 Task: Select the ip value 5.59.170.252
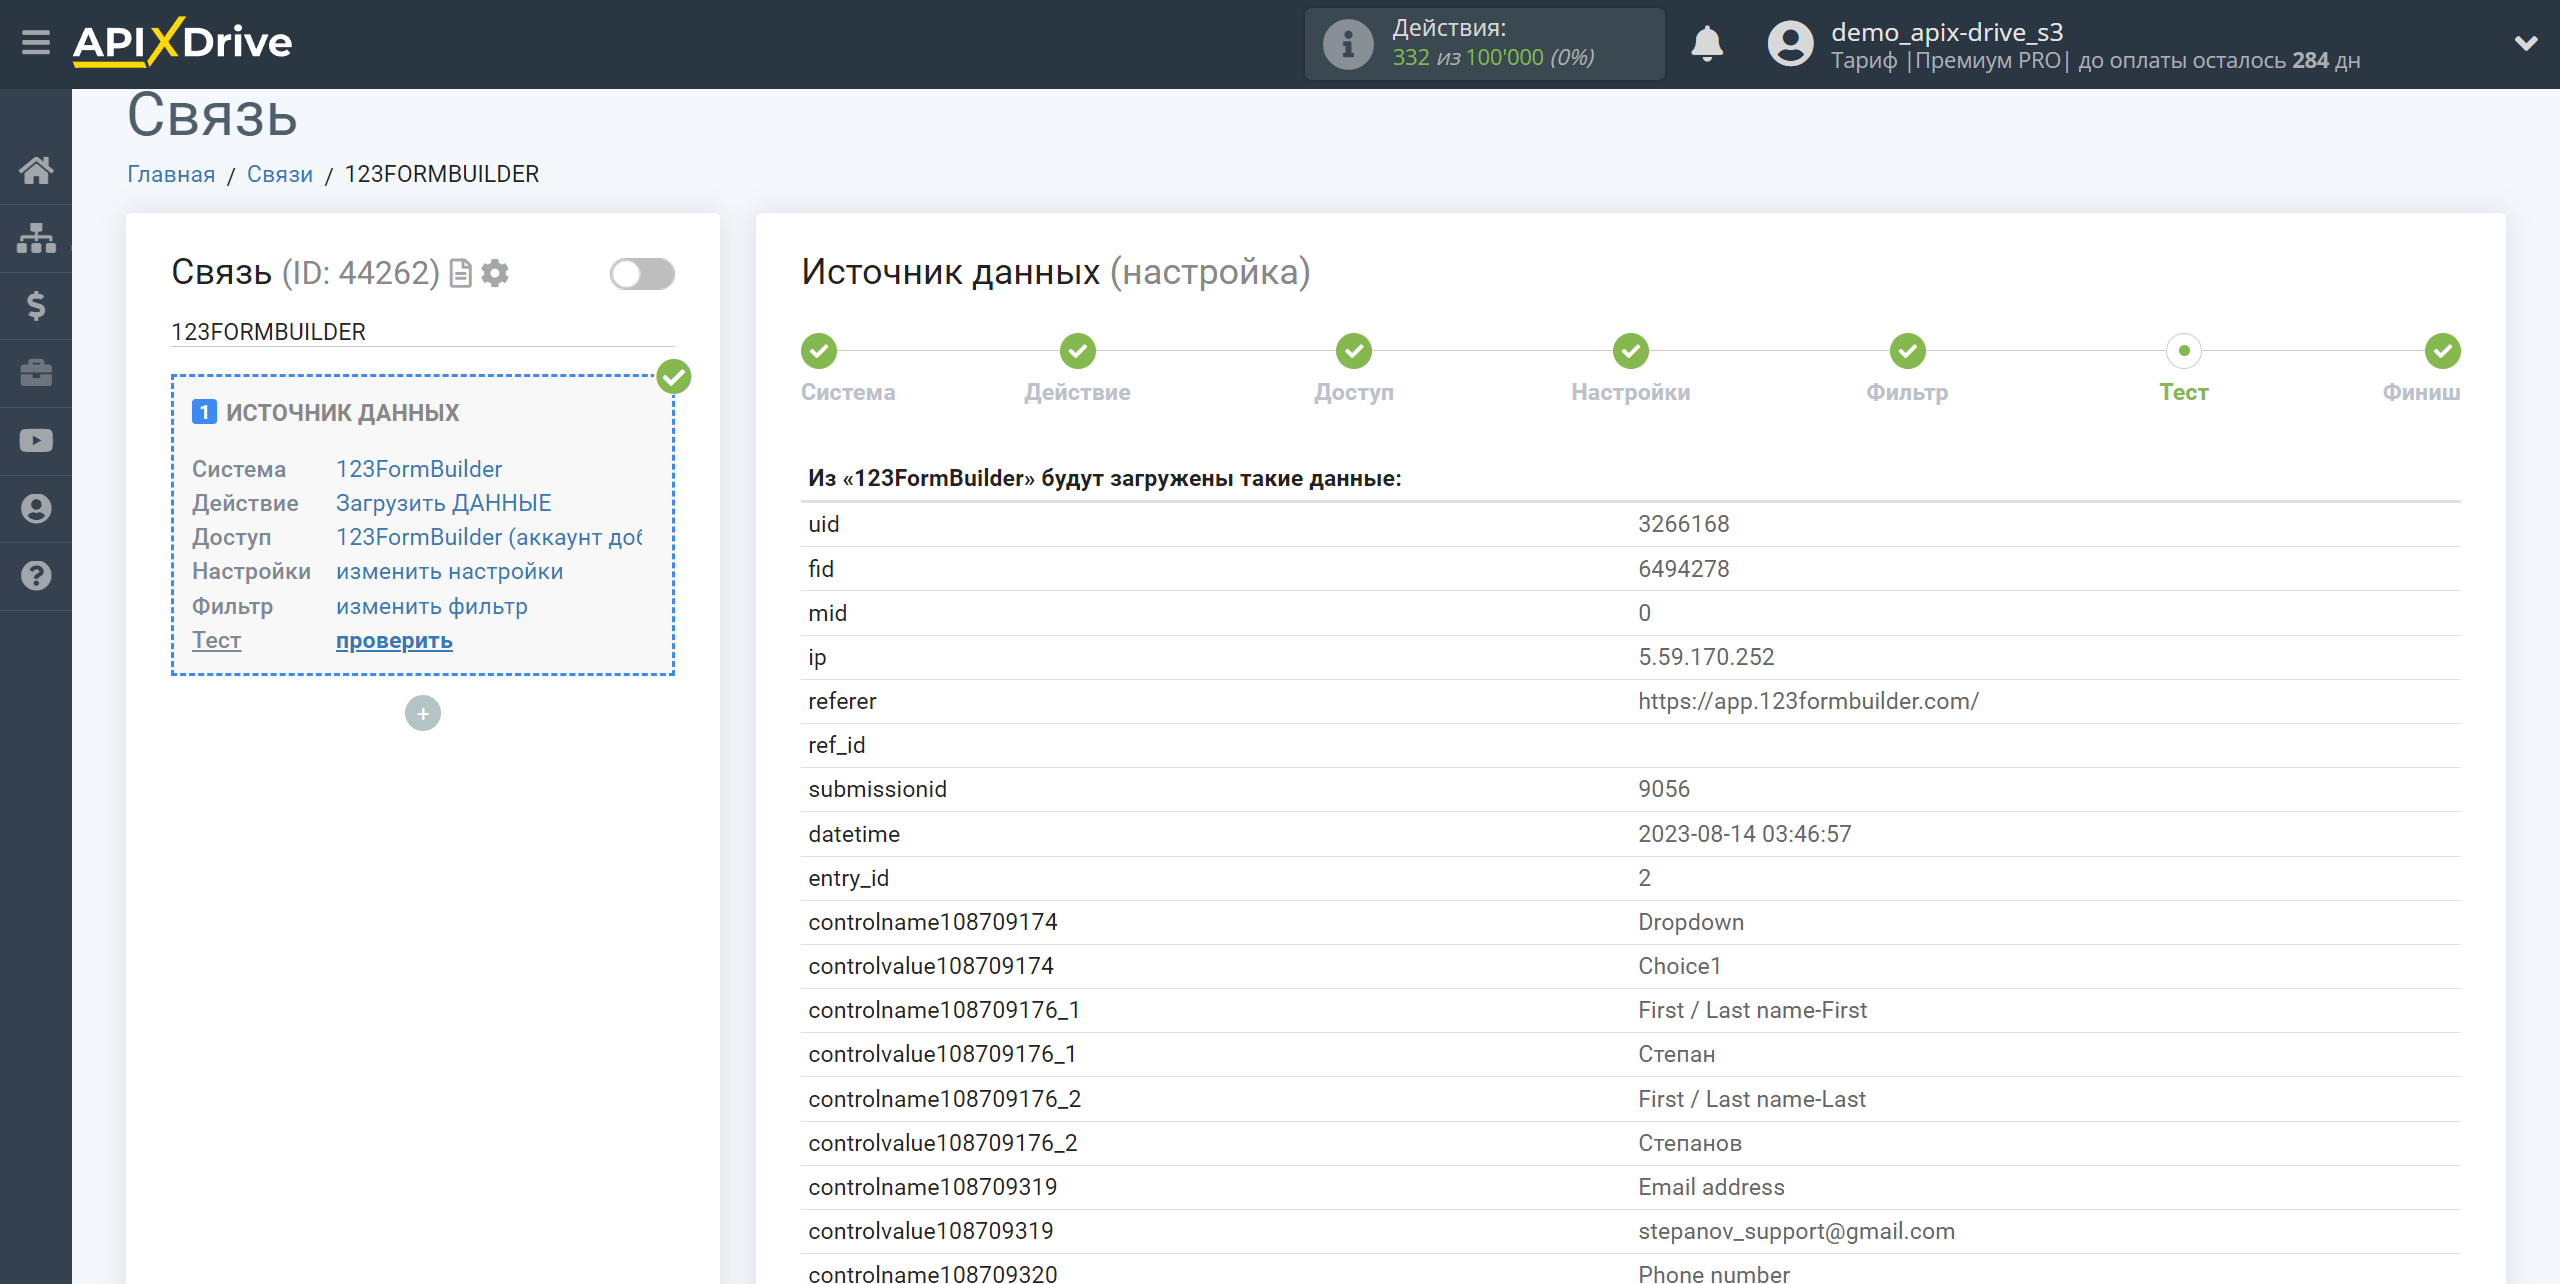click(1706, 657)
